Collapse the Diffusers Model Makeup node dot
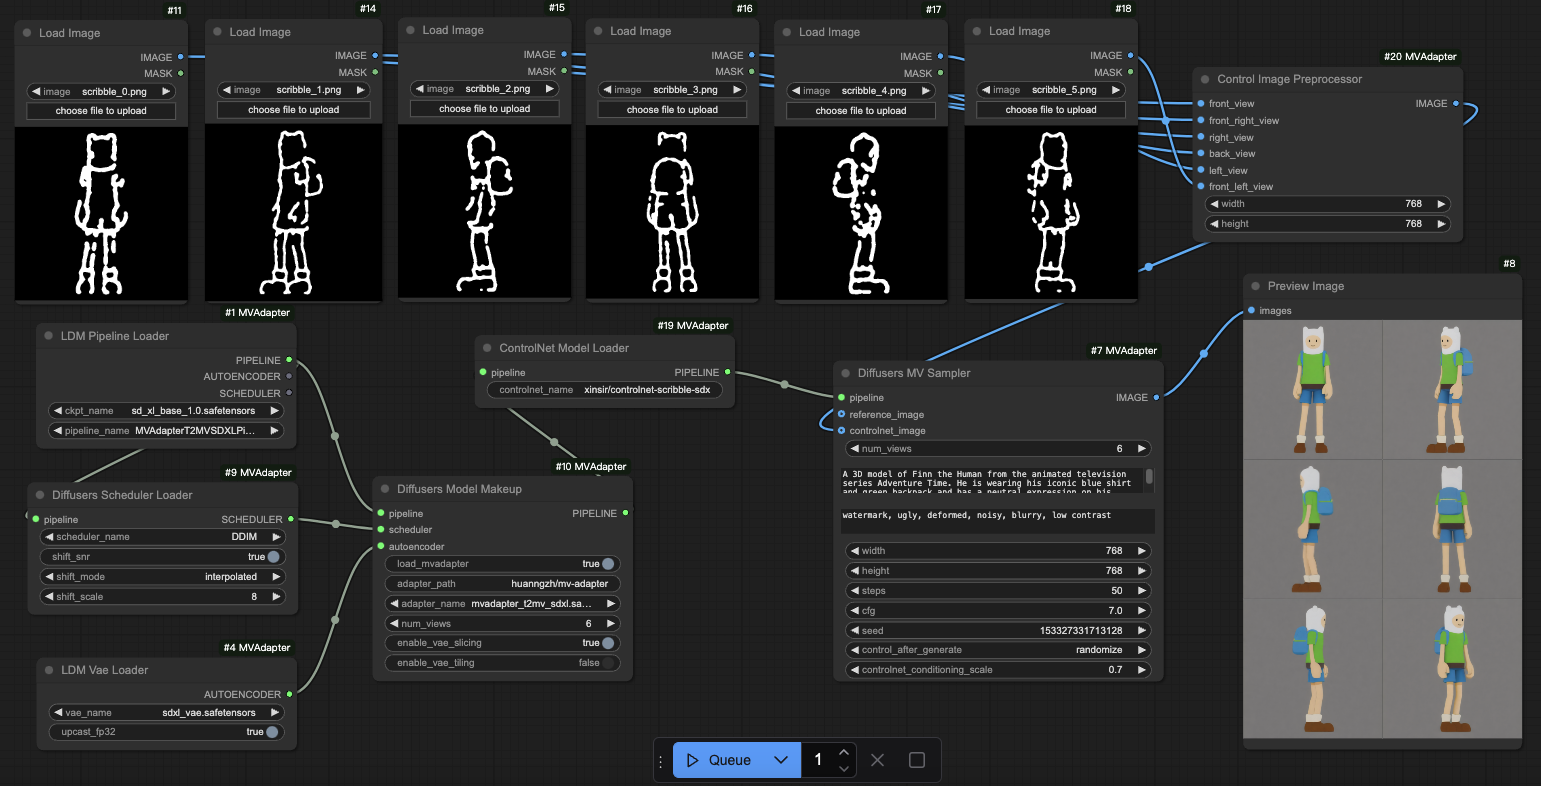Screen dimensions: 1541x786 384,489
